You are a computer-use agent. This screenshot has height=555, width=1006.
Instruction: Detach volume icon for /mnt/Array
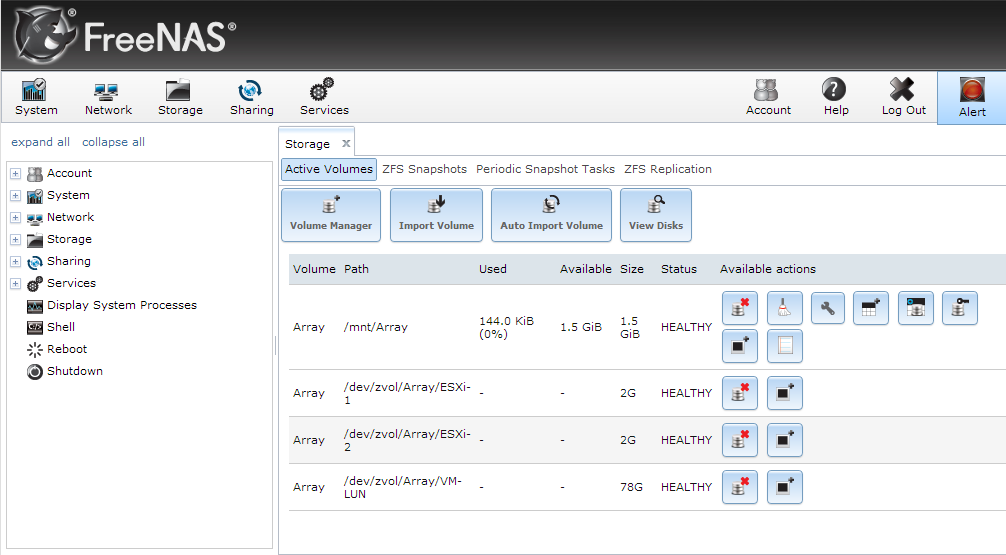740,308
